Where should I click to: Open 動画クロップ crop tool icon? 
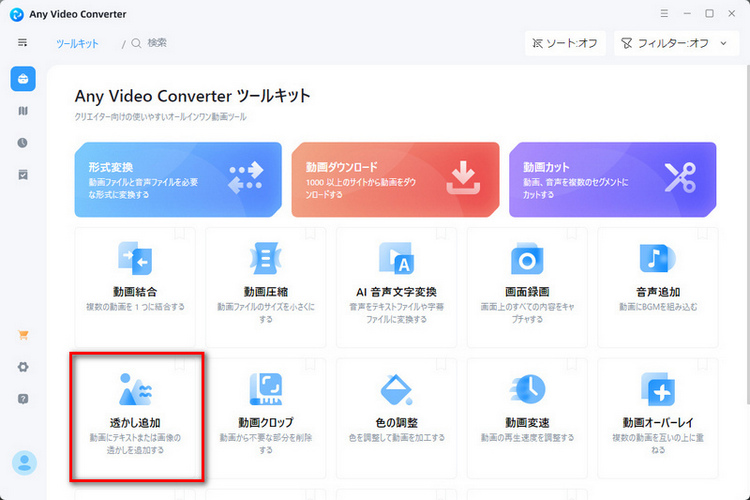click(x=265, y=389)
